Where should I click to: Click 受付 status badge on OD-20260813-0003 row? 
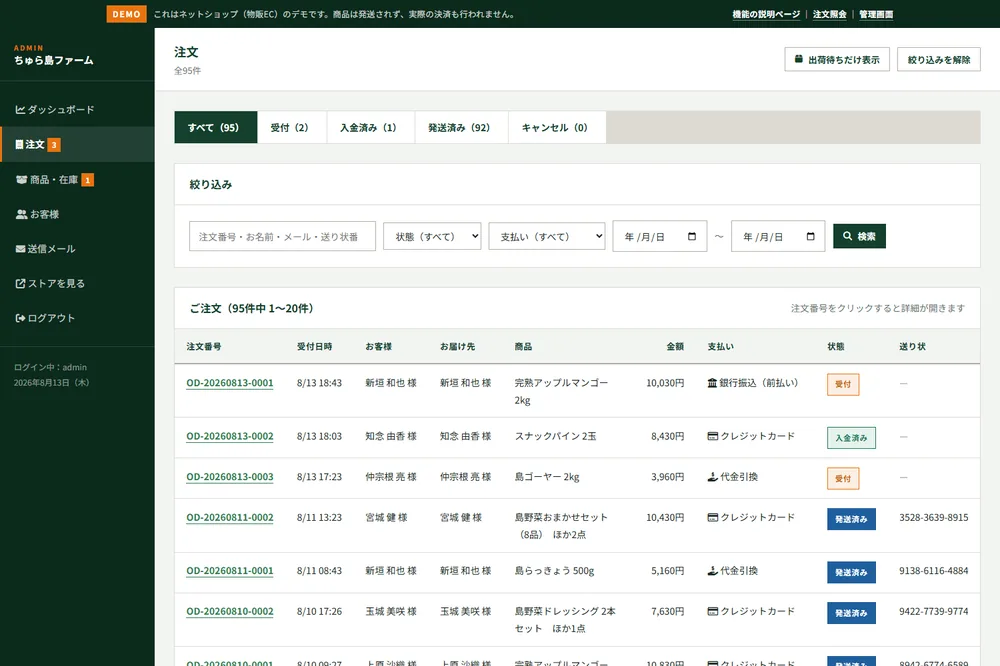pyautogui.click(x=843, y=478)
